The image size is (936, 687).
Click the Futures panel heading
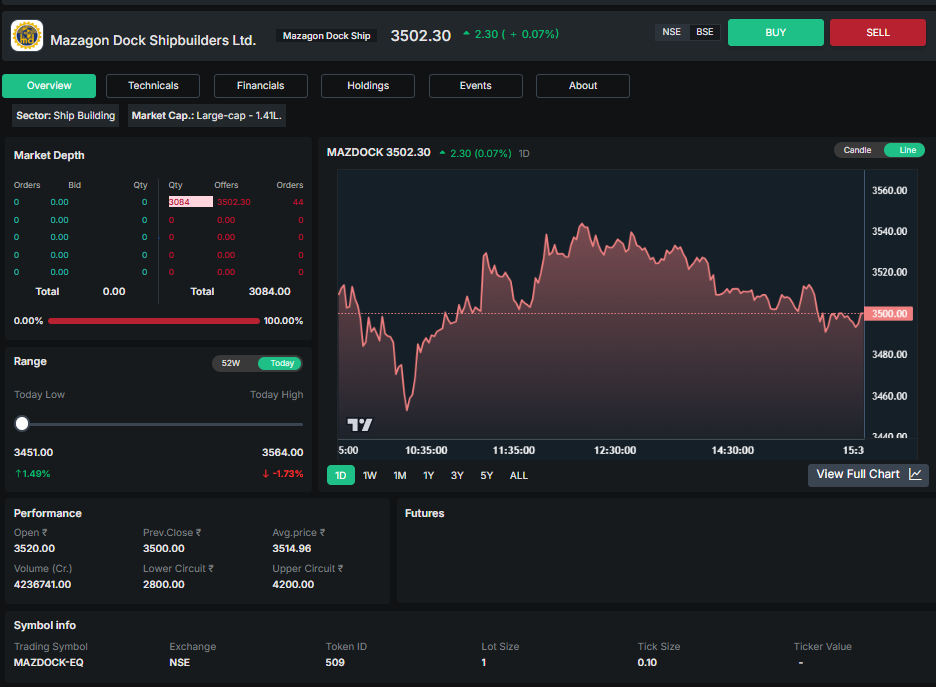coord(424,513)
